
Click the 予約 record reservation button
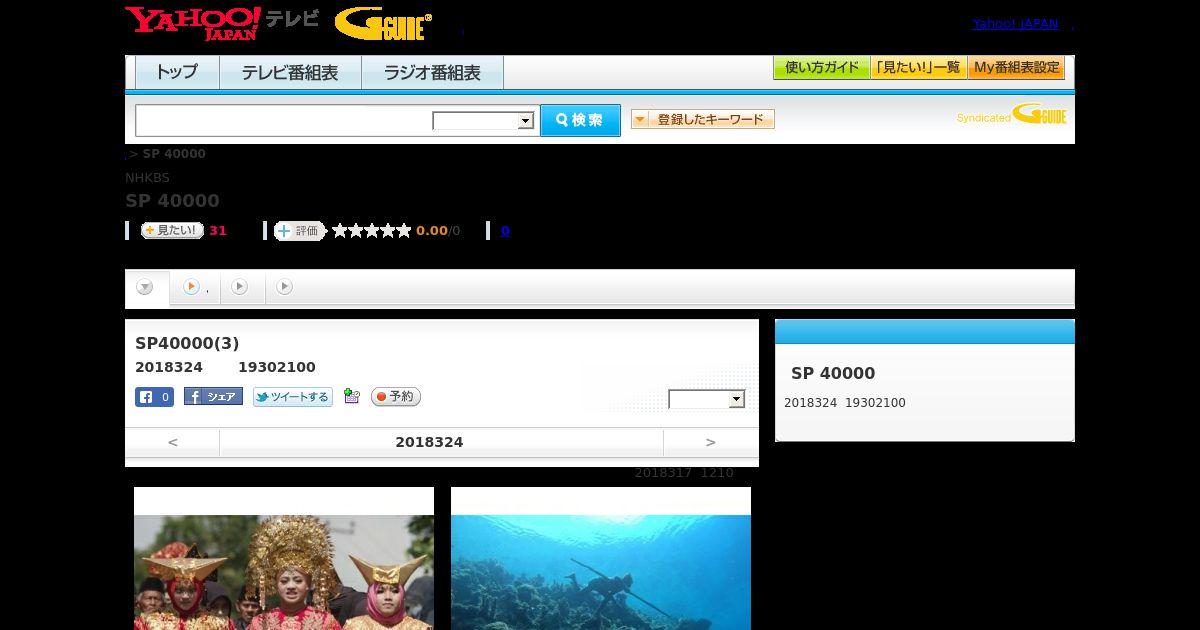[x=396, y=397]
